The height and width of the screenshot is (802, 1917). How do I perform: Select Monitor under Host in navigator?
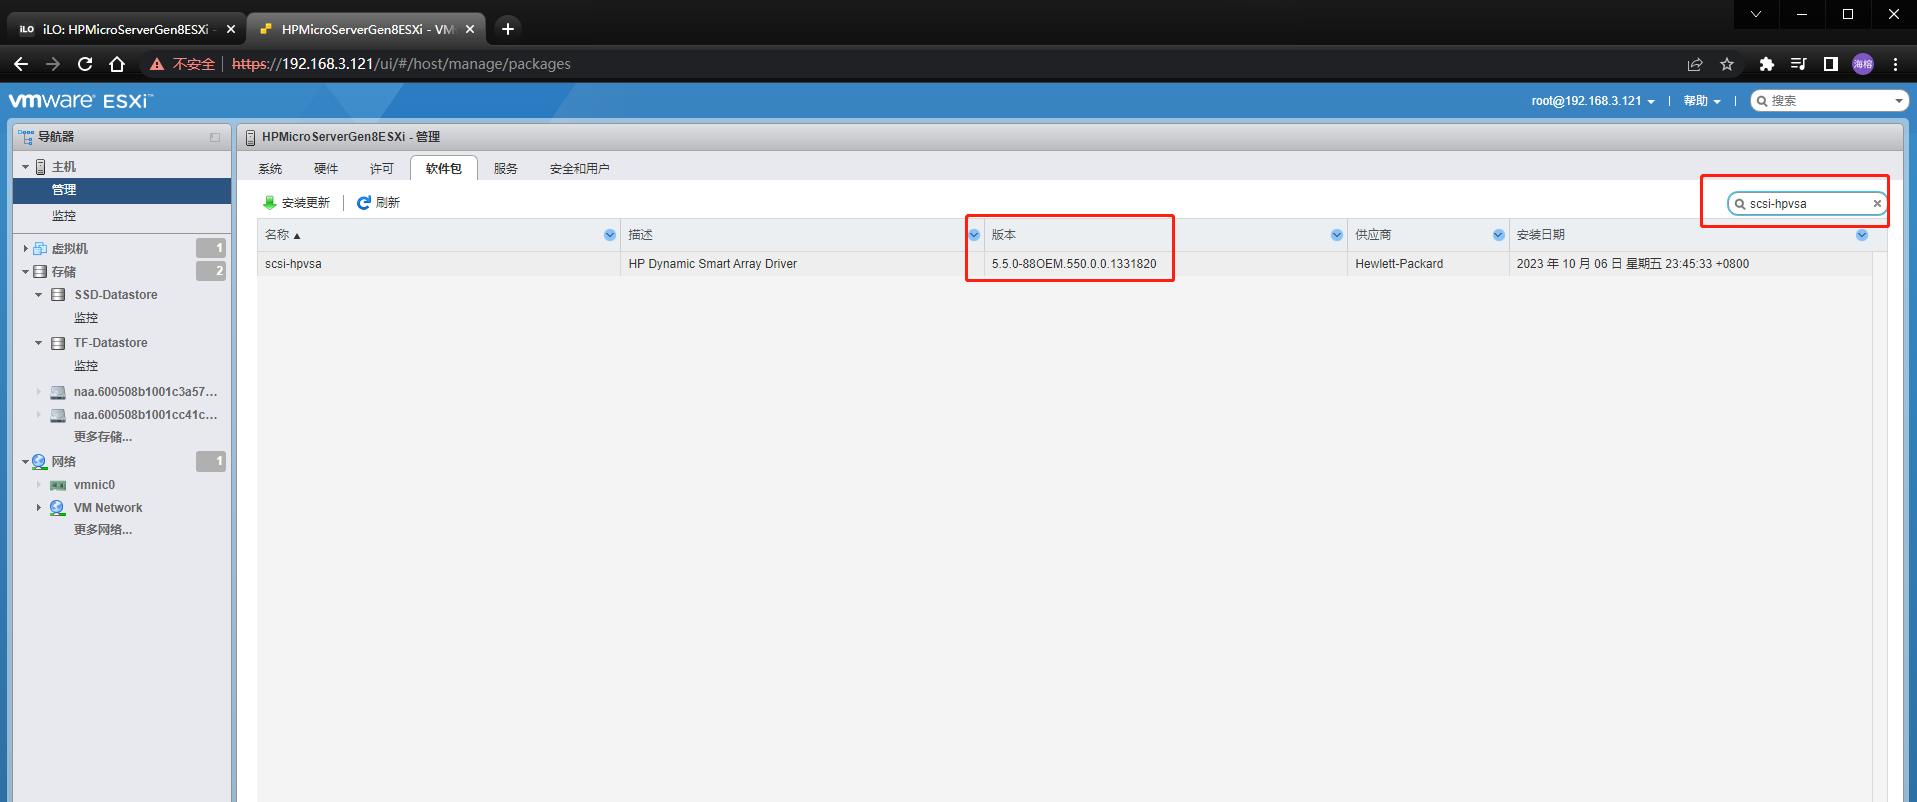[x=64, y=216]
